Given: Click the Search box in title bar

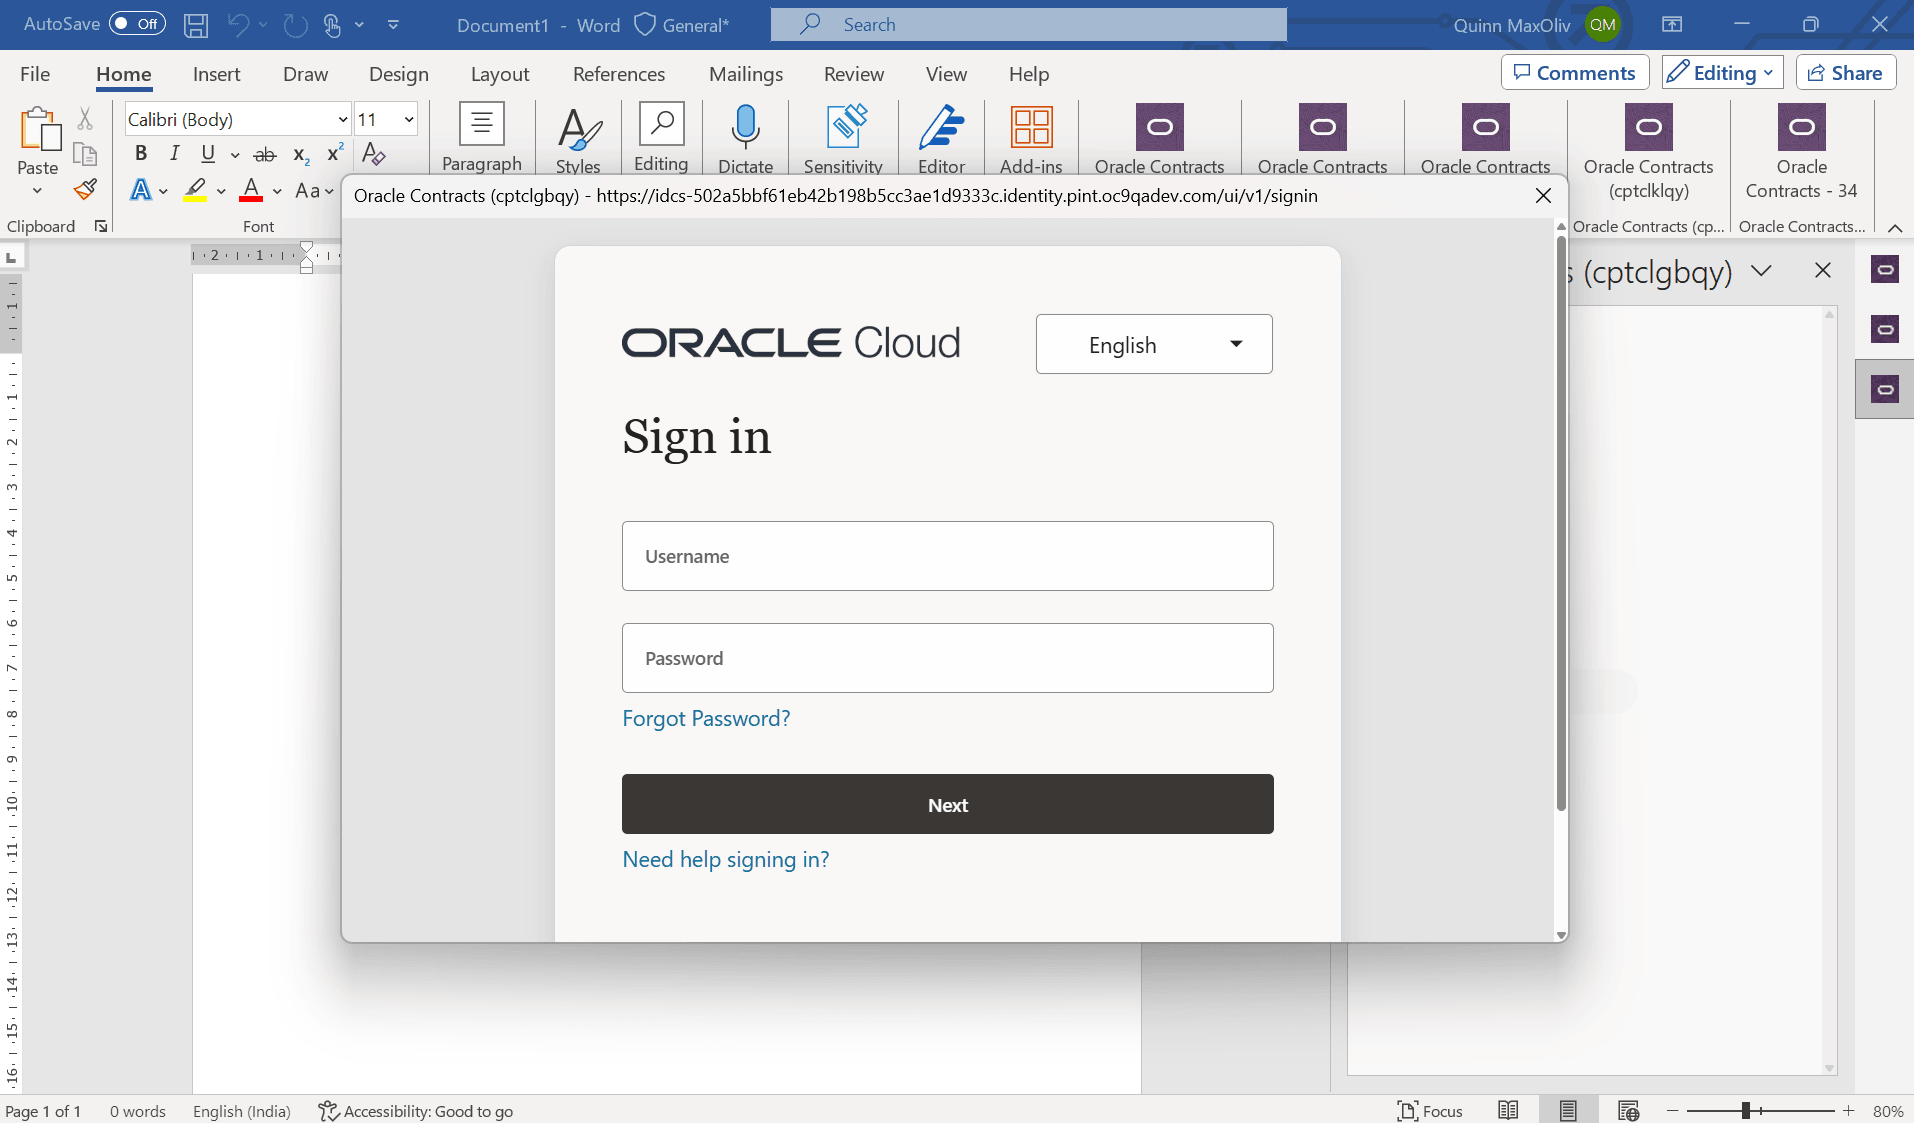Looking at the screenshot, I should (1028, 24).
